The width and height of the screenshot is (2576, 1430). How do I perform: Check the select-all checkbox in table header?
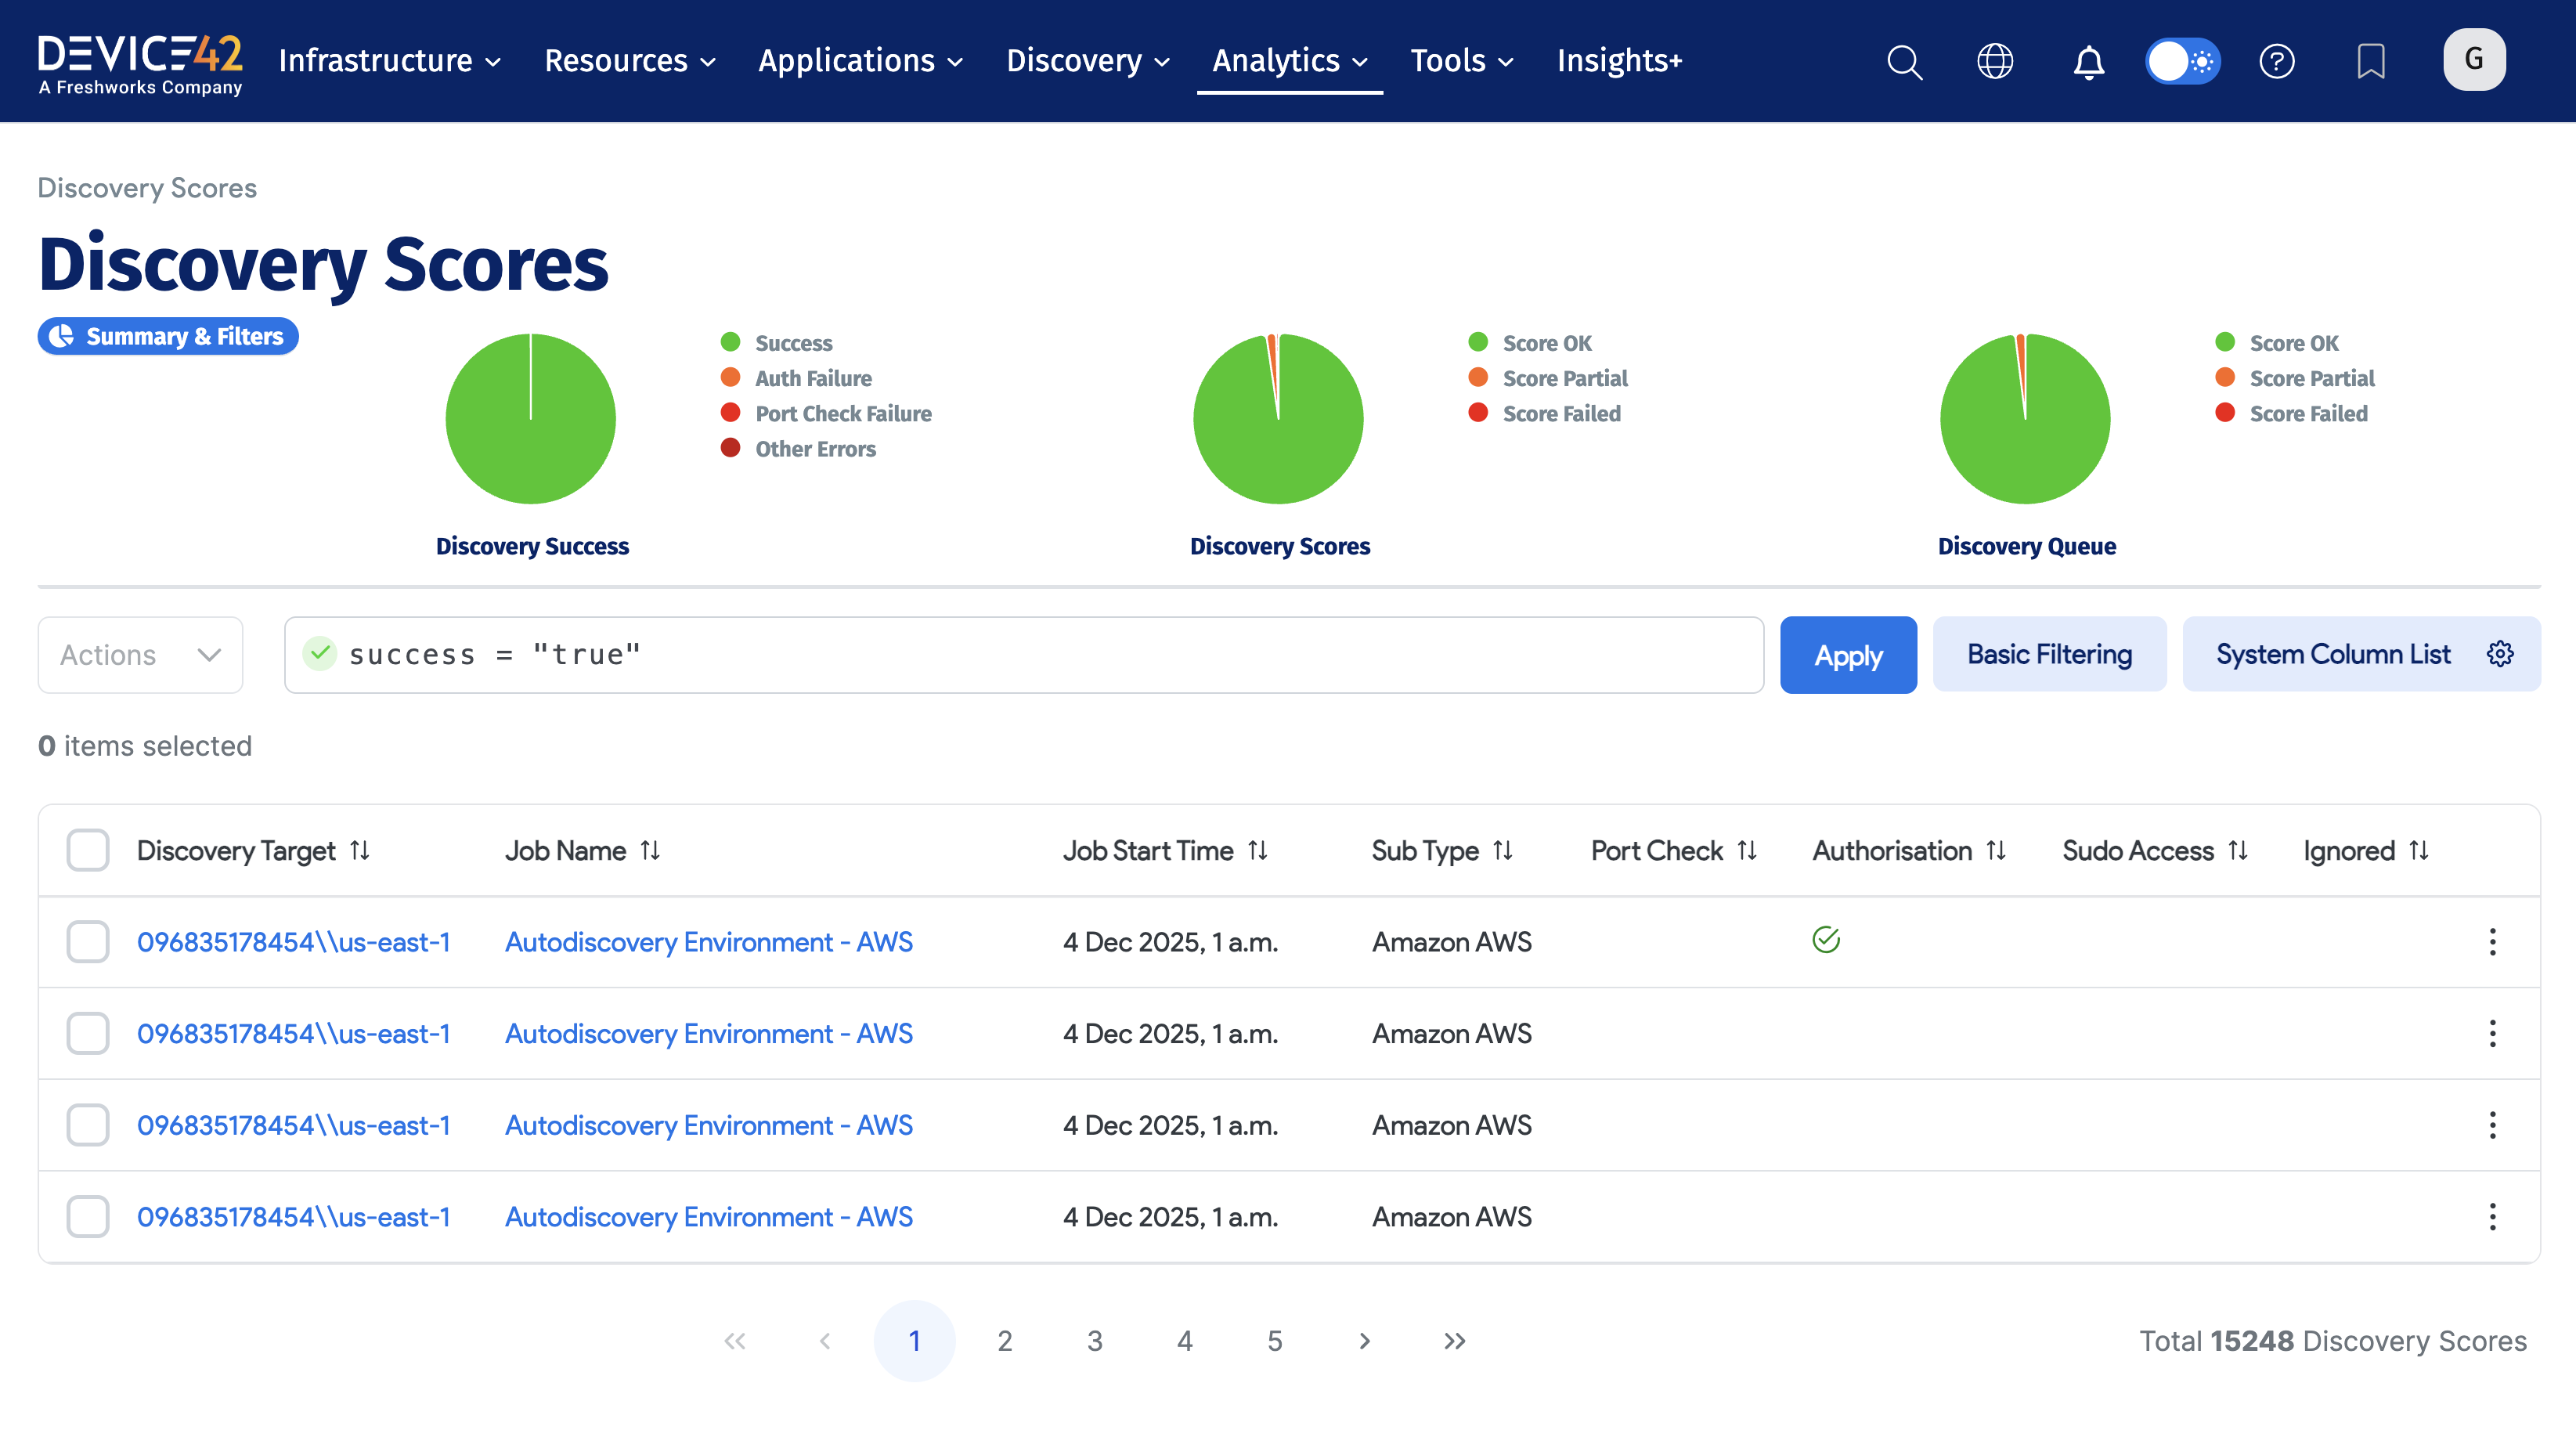click(88, 849)
